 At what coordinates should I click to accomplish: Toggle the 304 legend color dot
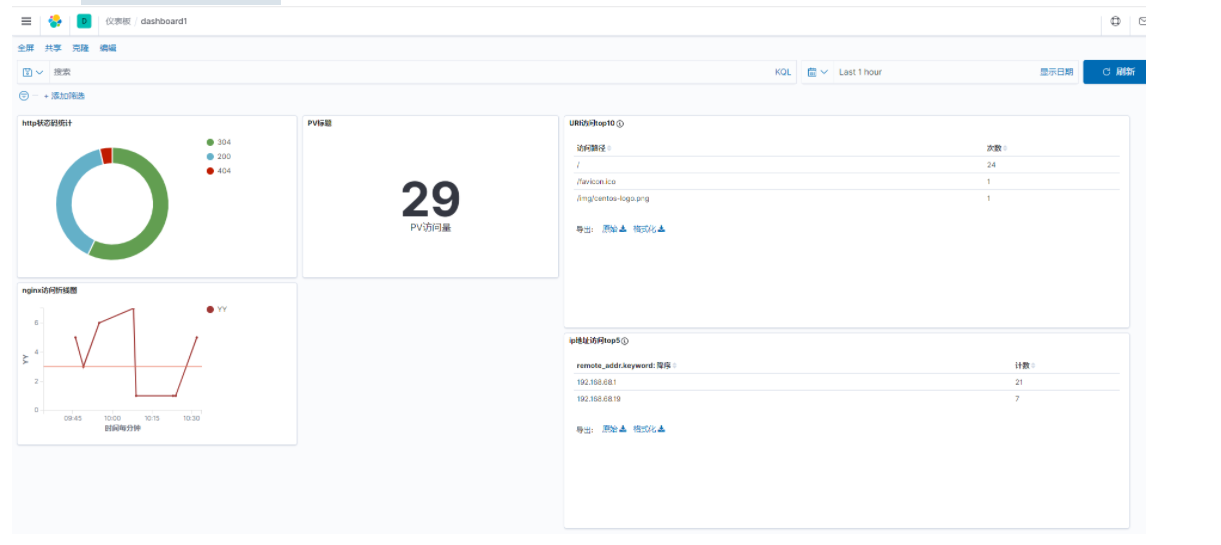click(210, 142)
